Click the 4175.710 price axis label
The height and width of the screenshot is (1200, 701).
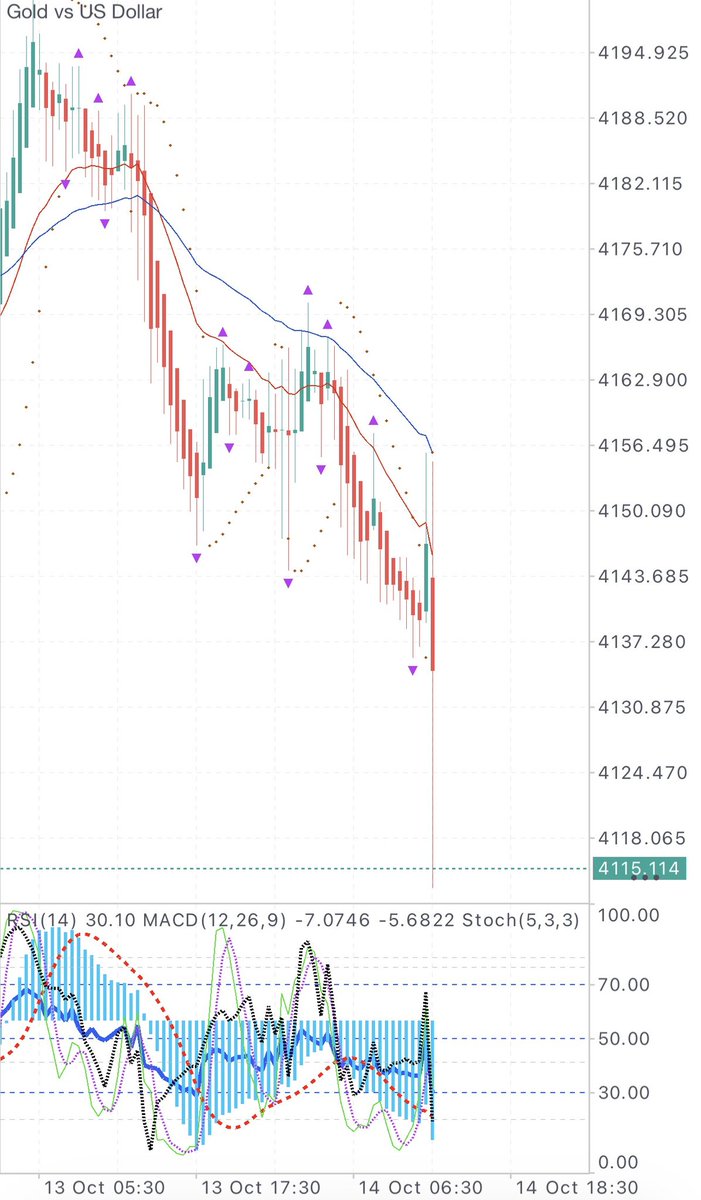(642, 249)
